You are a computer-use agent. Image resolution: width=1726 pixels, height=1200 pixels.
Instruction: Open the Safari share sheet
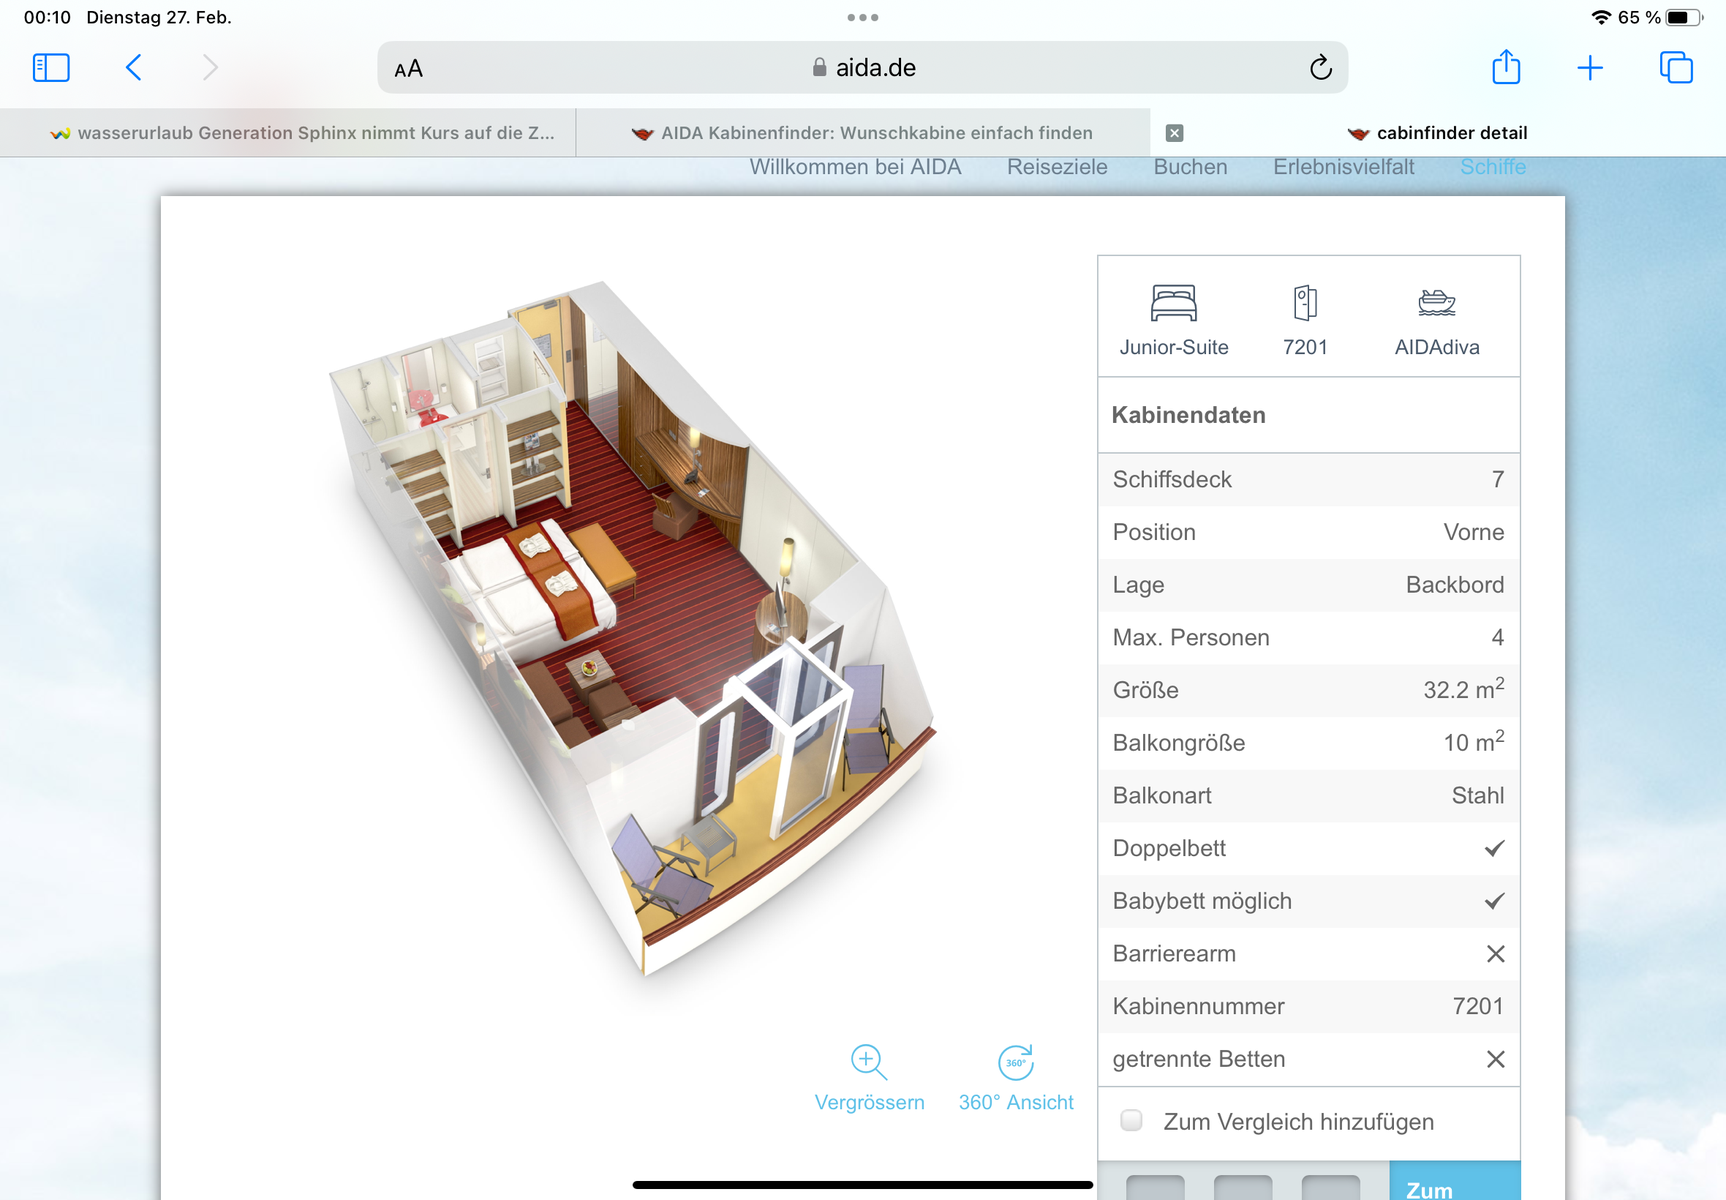point(1506,68)
